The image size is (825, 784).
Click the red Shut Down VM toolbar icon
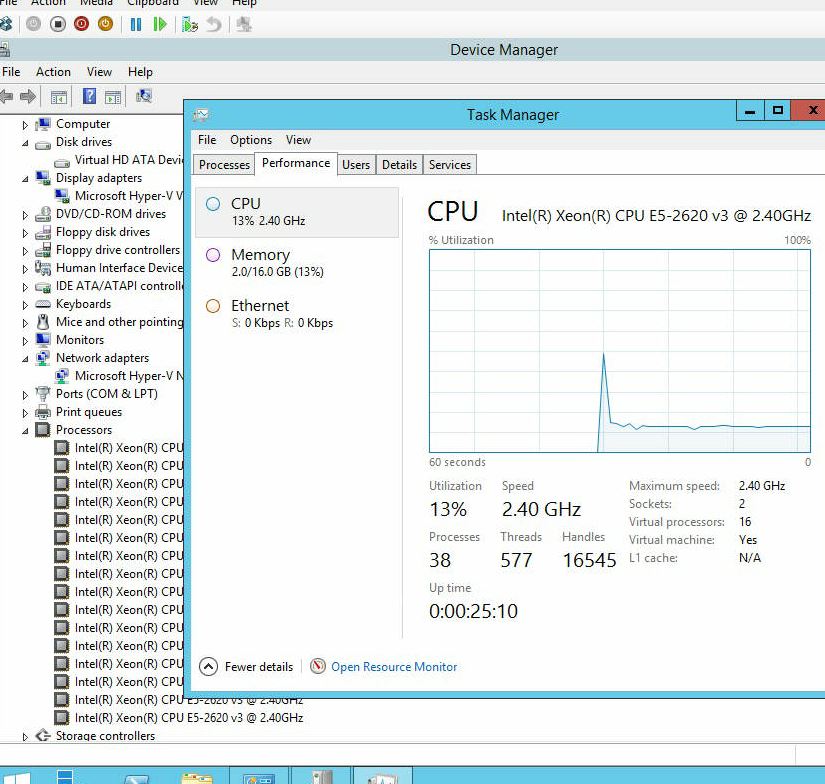point(82,24)
